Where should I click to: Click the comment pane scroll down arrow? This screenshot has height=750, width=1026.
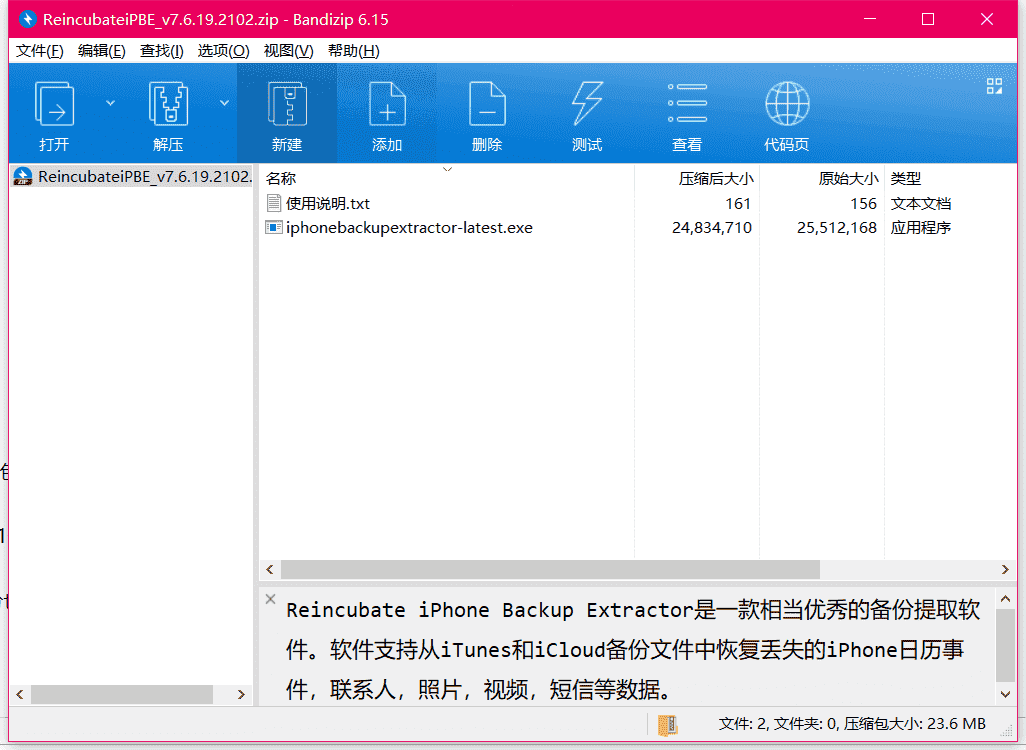(1006, 694)
